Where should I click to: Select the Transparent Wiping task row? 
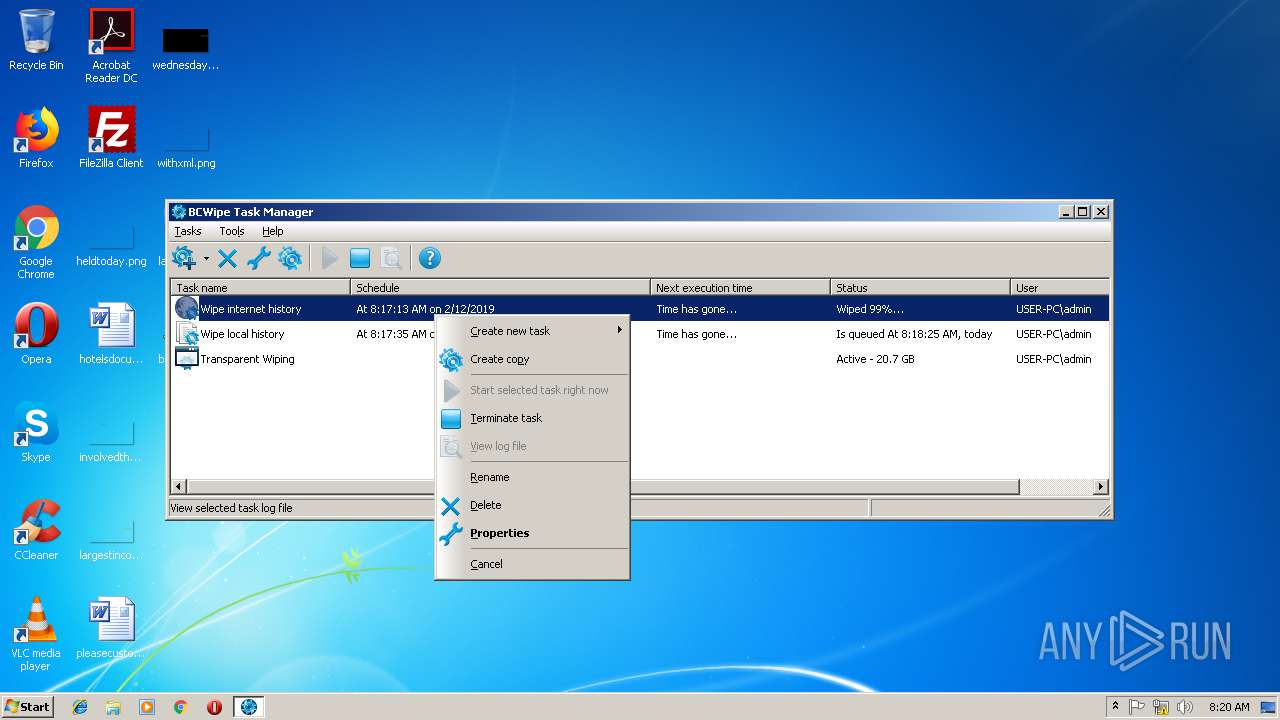pyautogui.click(x=640, y=359)
